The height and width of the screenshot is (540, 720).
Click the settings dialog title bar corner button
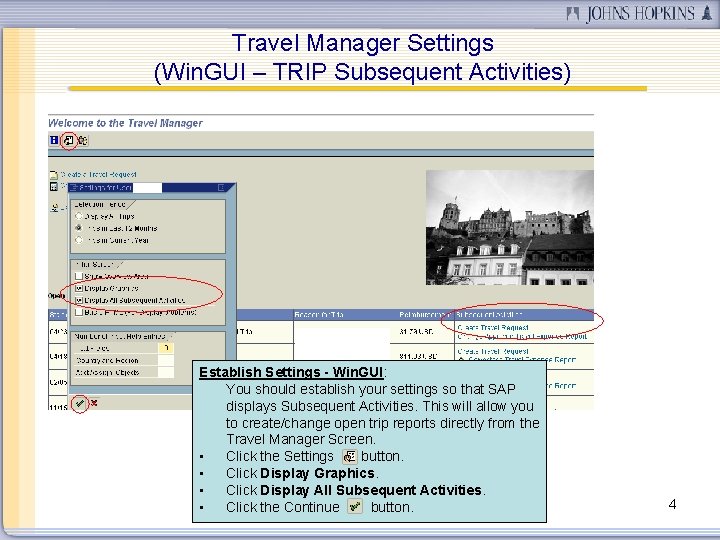coord(221,187)
